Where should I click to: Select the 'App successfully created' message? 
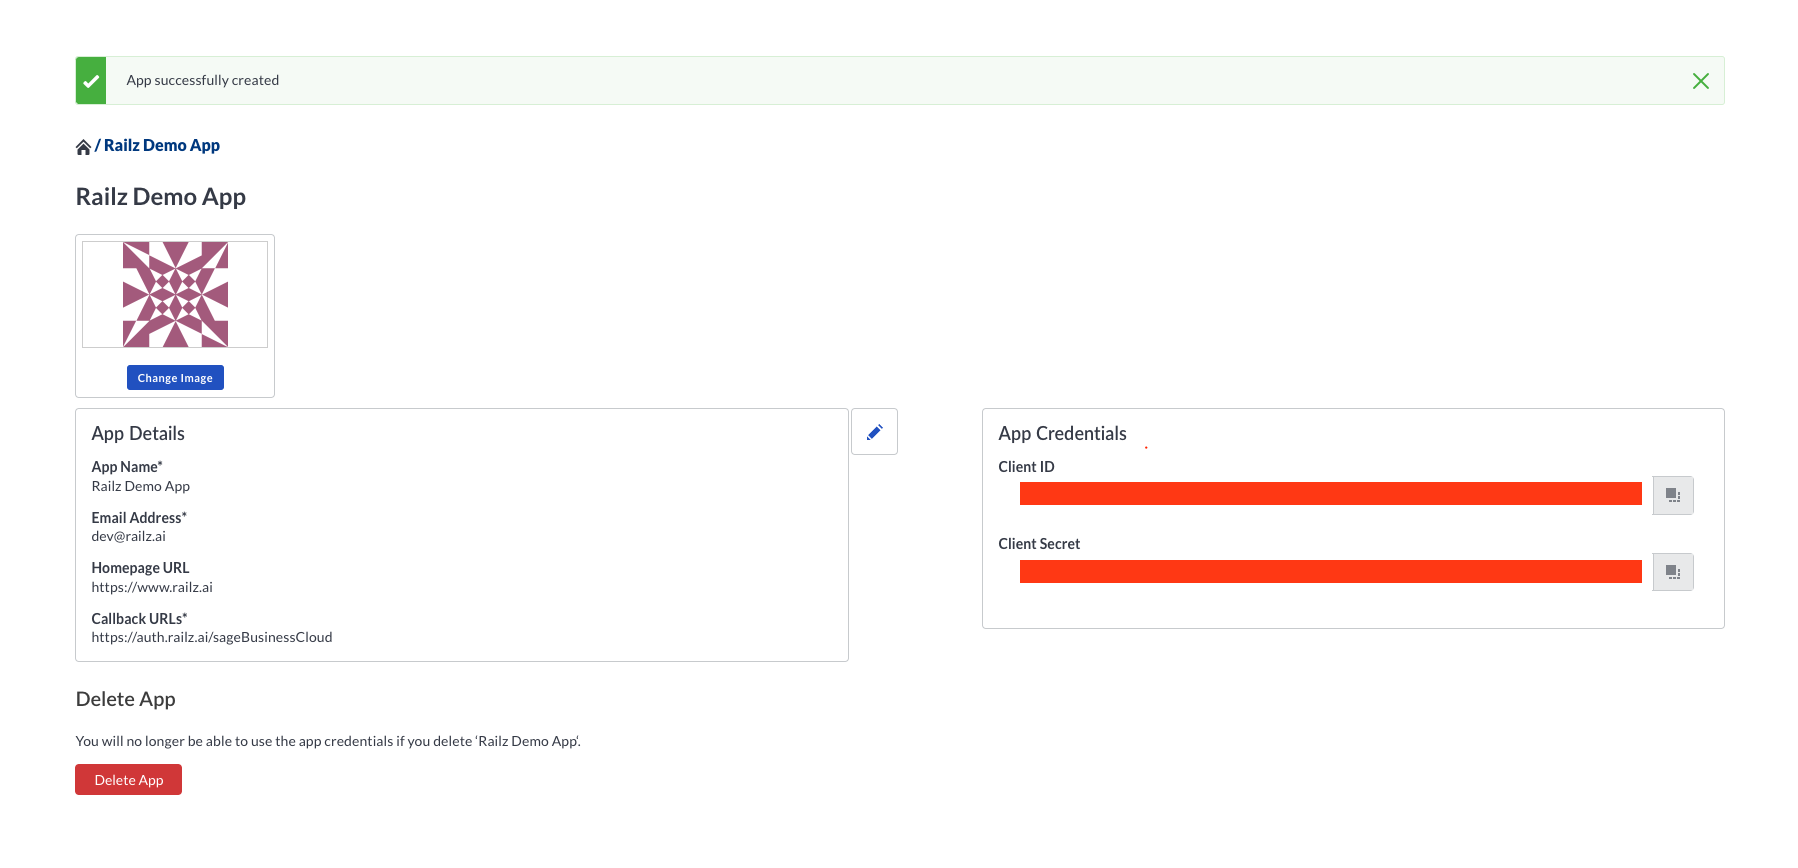click(202, 80)
